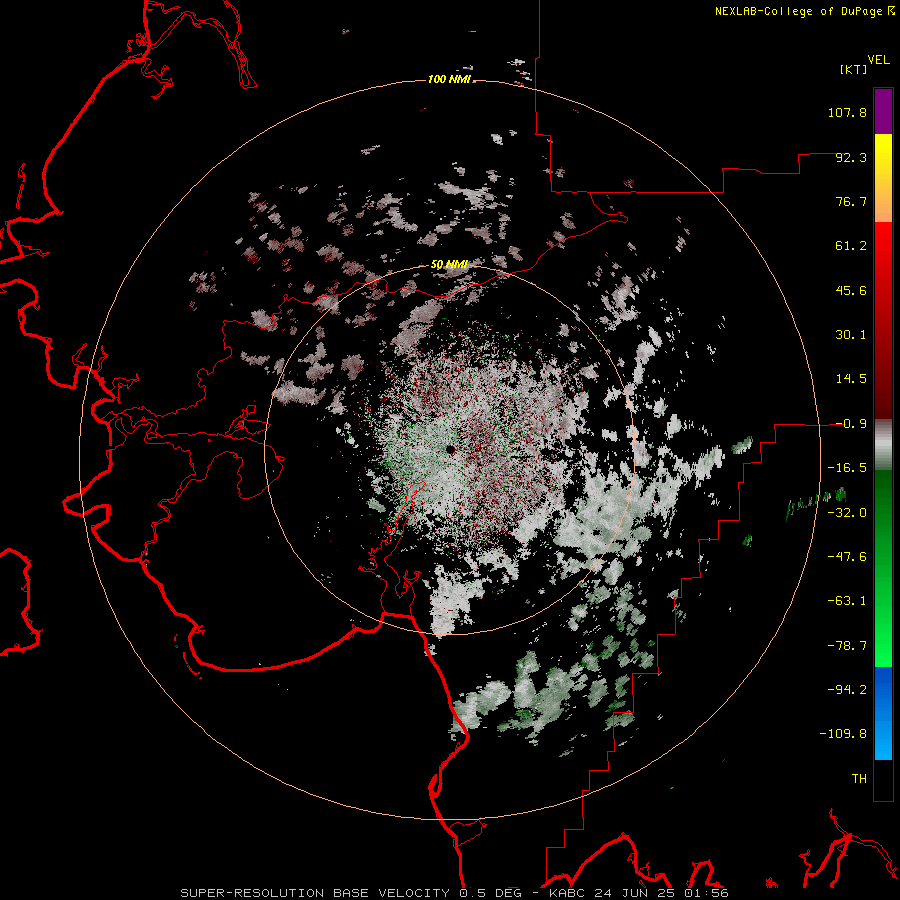Click the black radar site dot at center

[x=449, y=449]
